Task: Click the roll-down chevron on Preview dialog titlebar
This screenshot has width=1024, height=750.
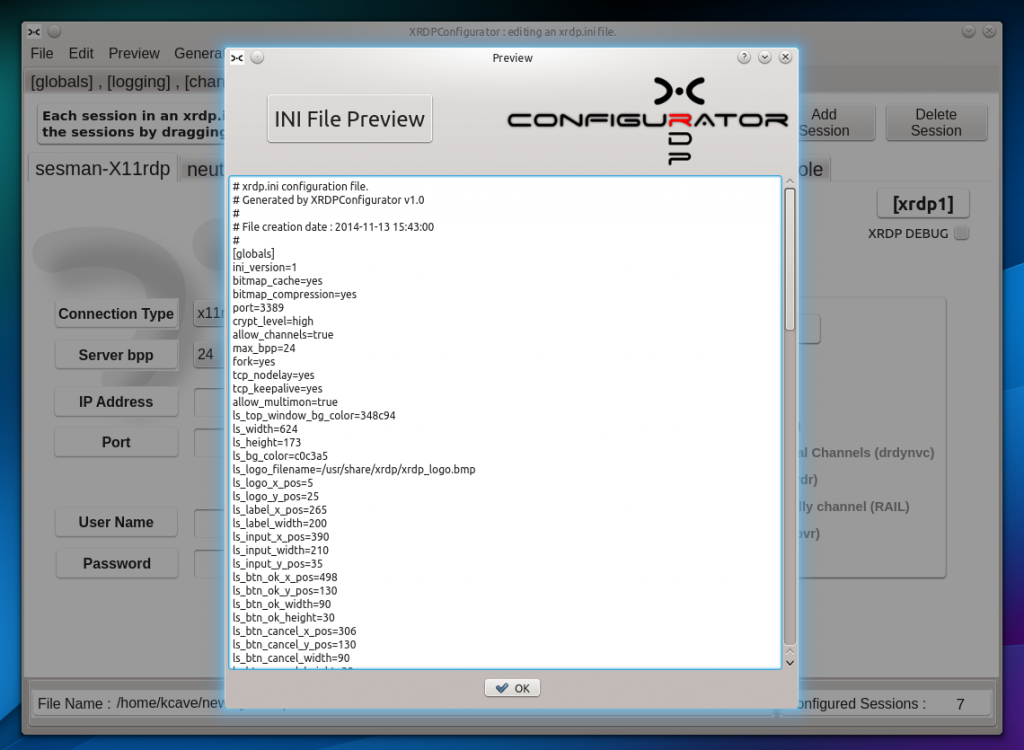Action: tap(764, 58)
